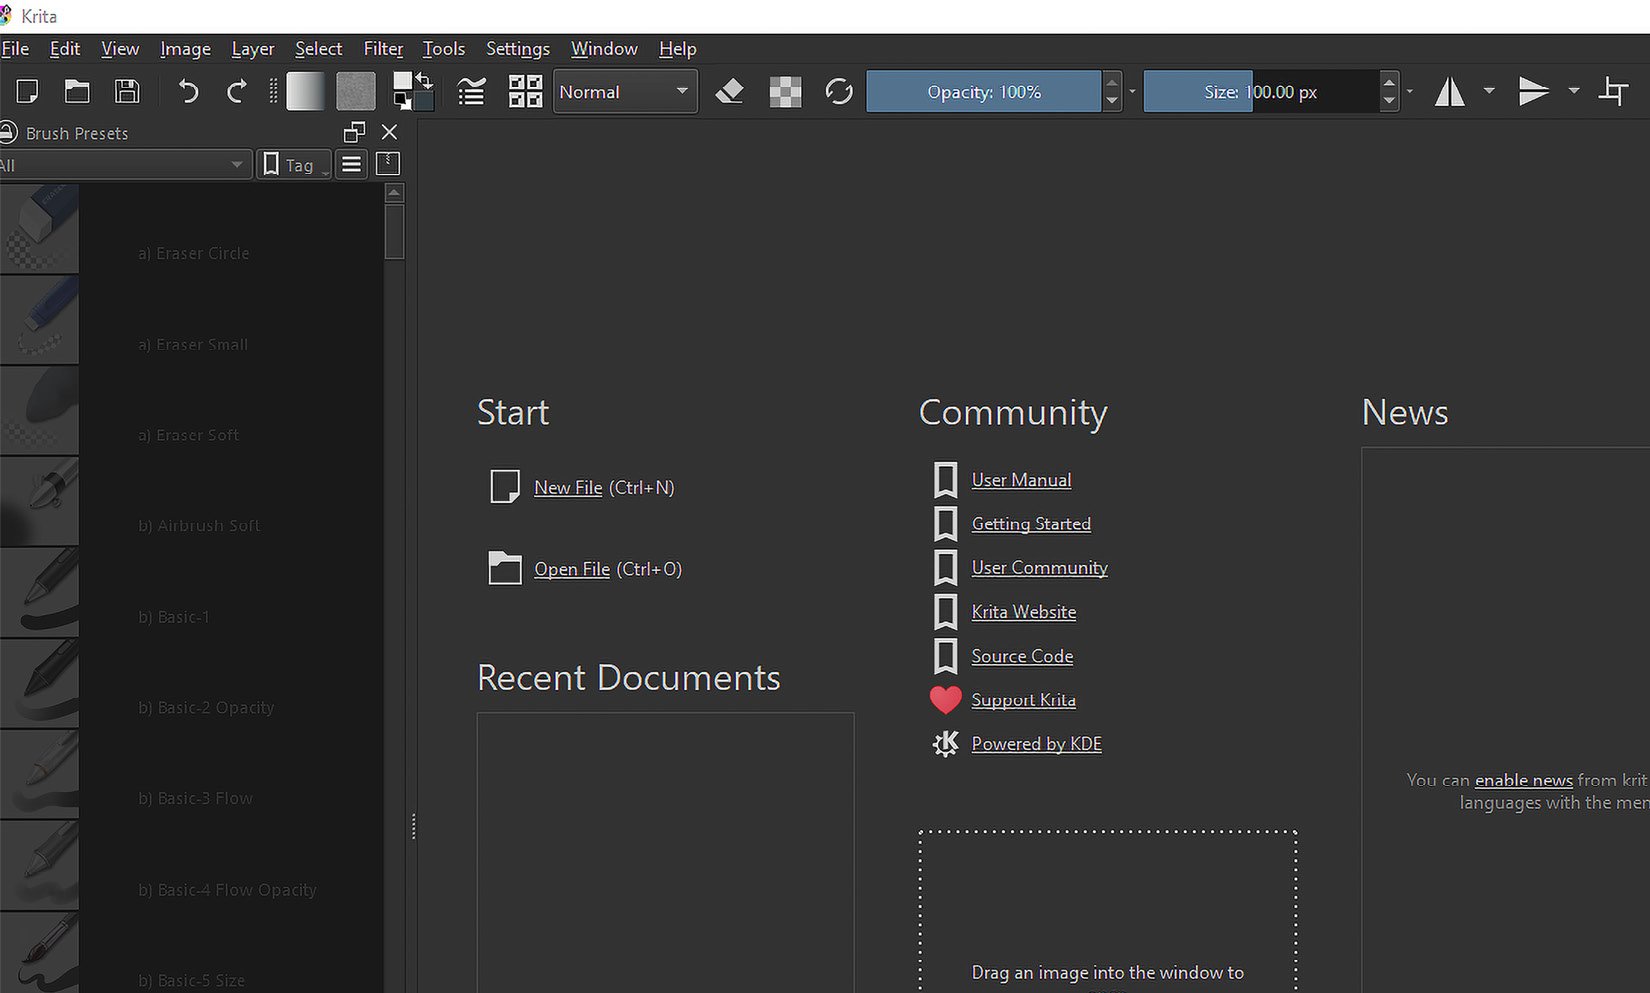Click the New document toolbar icon
The height and width of the screenshot is (993, 1650).
27,91
